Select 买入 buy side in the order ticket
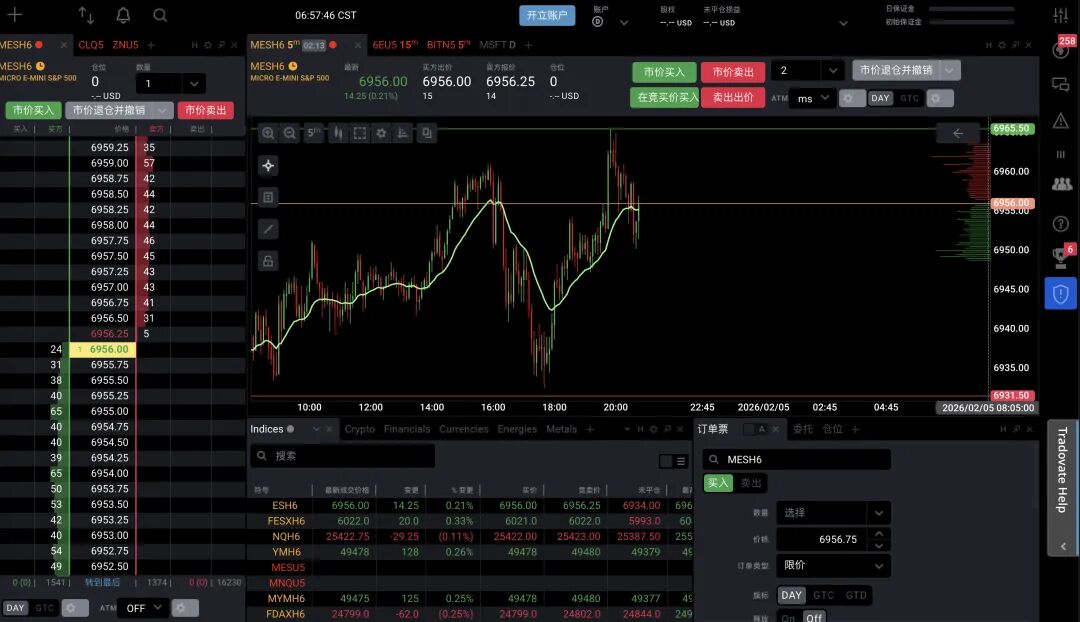 718,483
